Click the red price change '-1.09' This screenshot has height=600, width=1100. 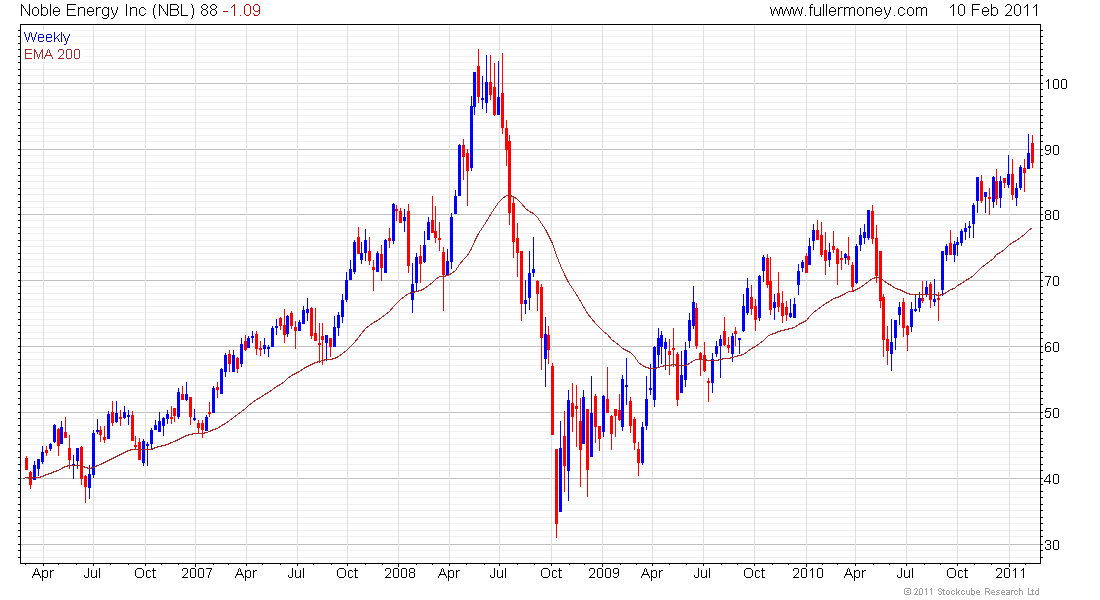(241, 11)
